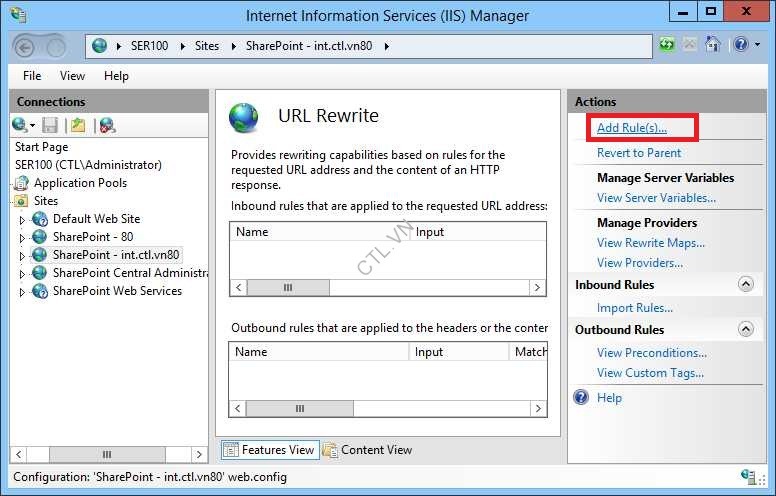Click the Forward navigation arrow
776x496 pixels.
[56, 48]
